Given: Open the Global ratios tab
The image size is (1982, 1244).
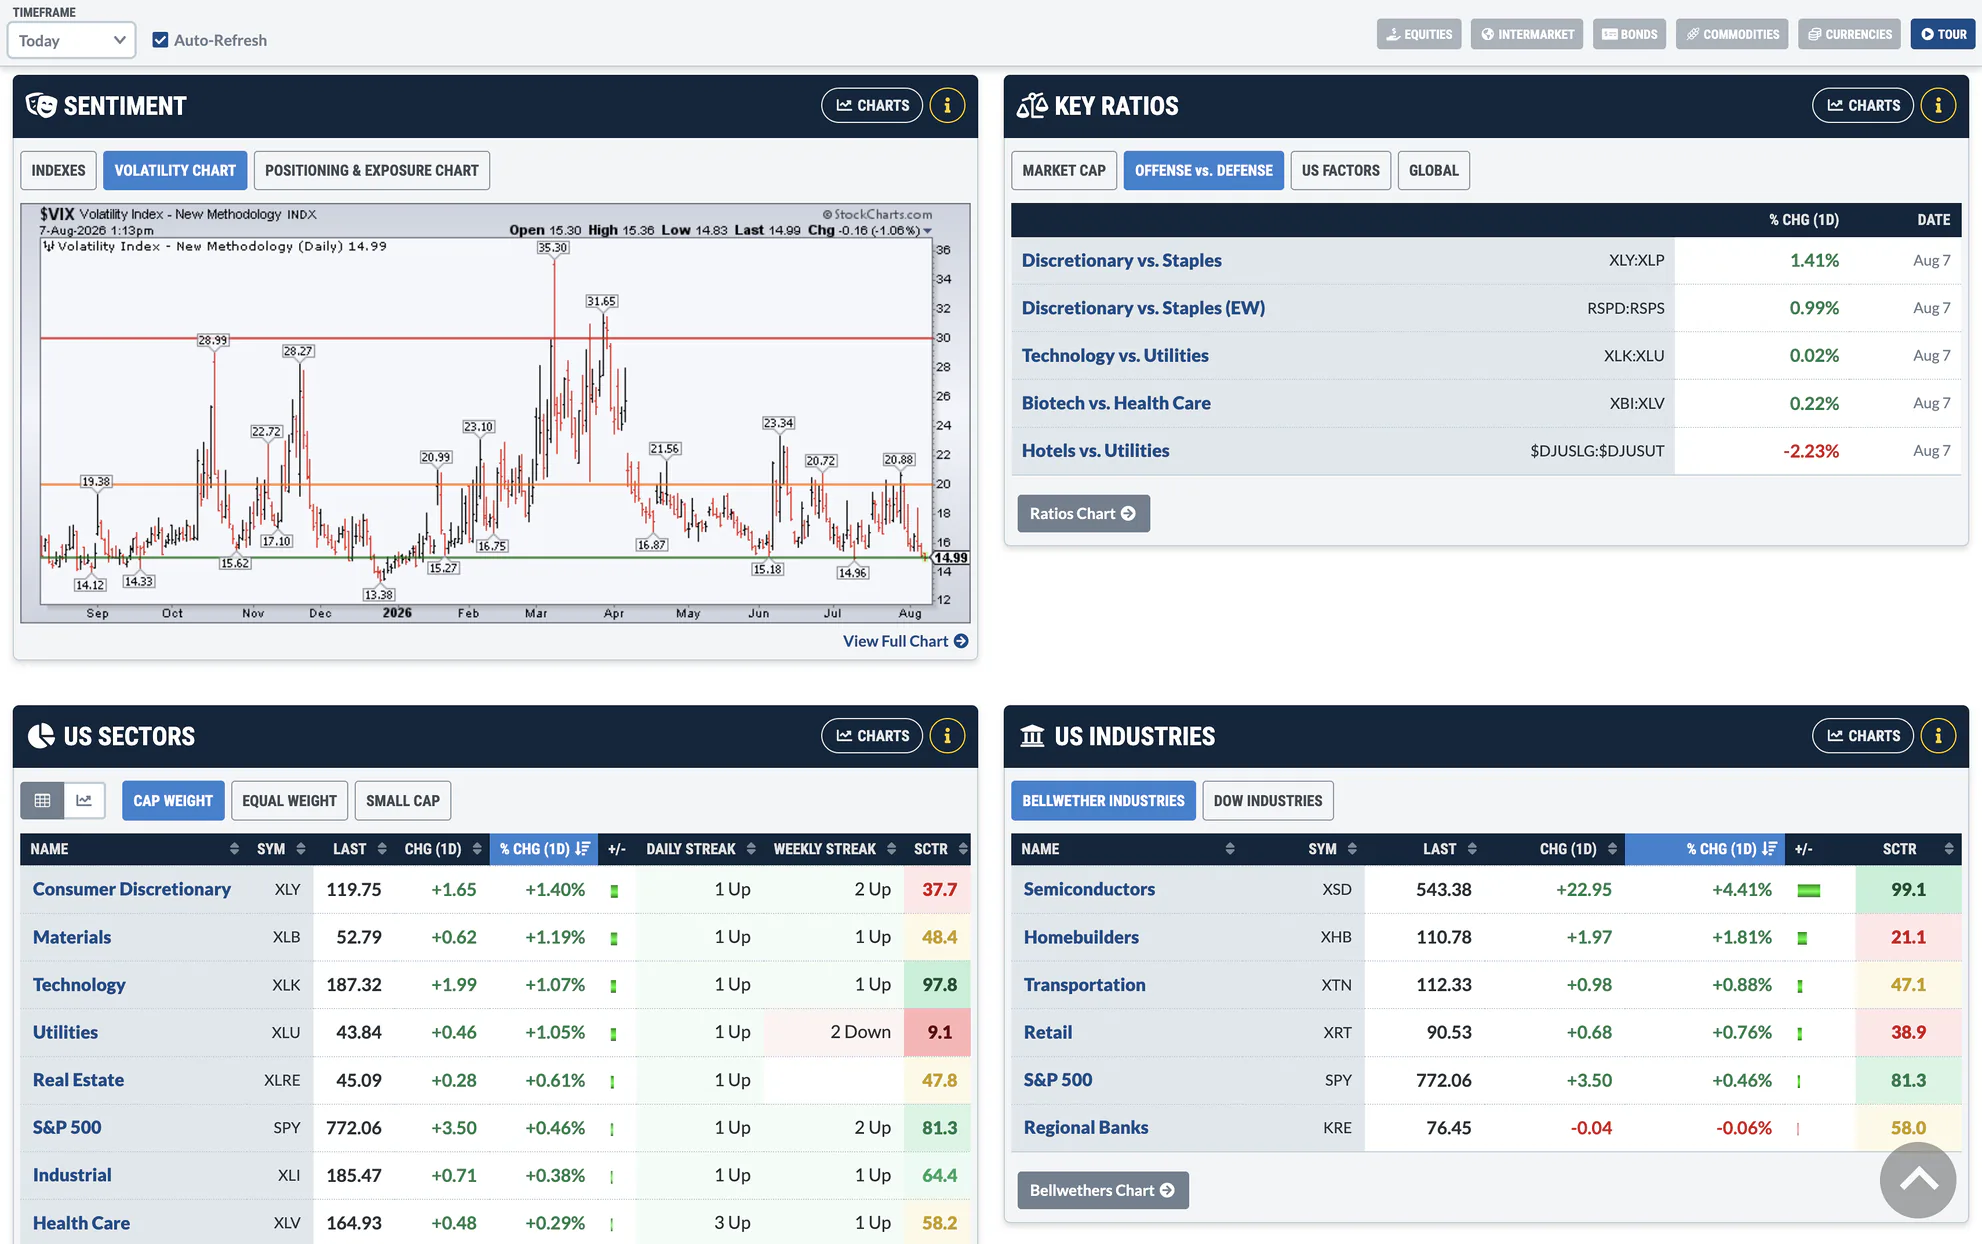Looking at the screenshot, I should pos(1434,170).
